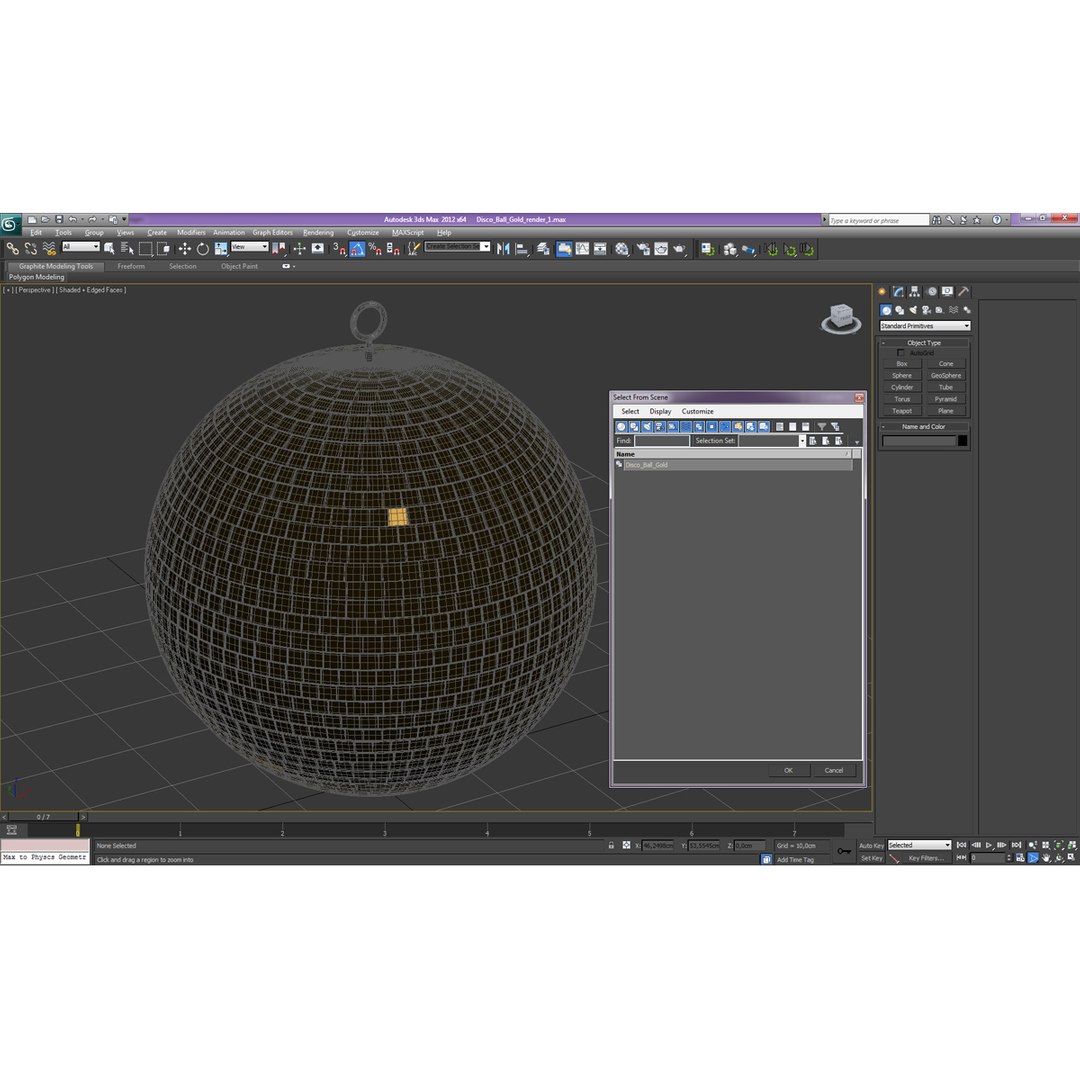Open the Edit menu
This screenshot has height=1080, width=1080.
pos(36,233)
